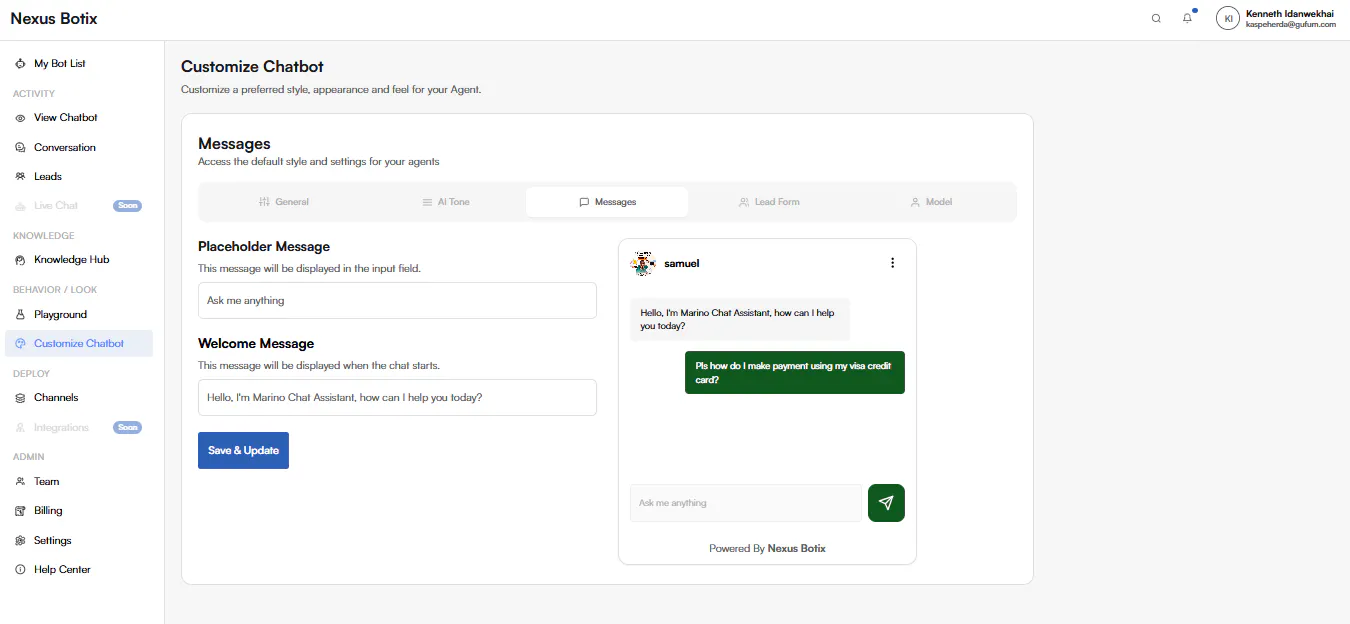Click the Help Center info icon

tap(21, 570)
